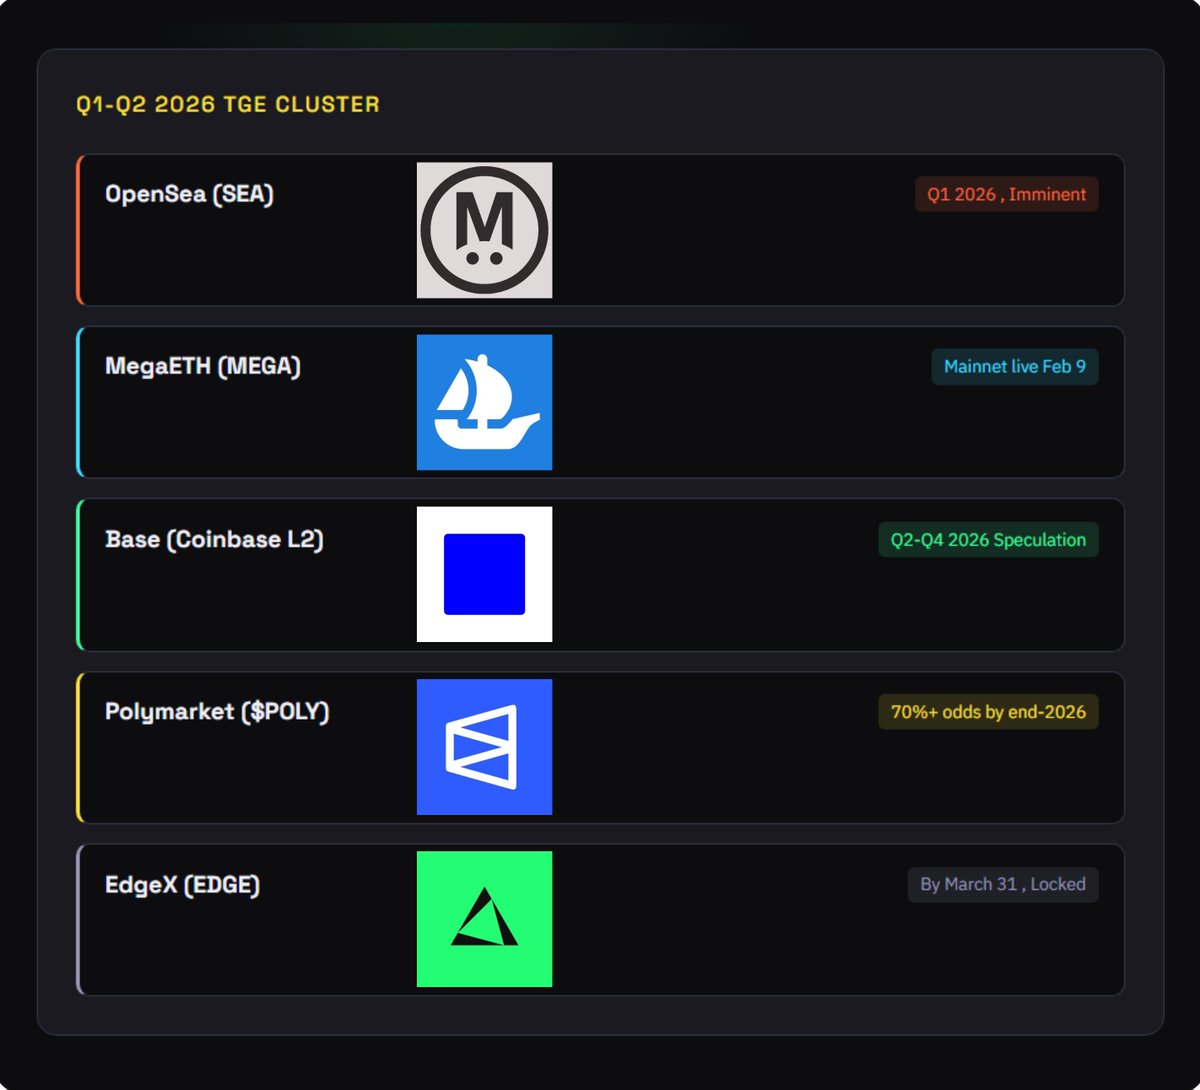This screenshot has width=1200, height=1090.
Task: Select the 'Q2-Q4 2026 Speculation' badge
Action: tap(988, 540)
